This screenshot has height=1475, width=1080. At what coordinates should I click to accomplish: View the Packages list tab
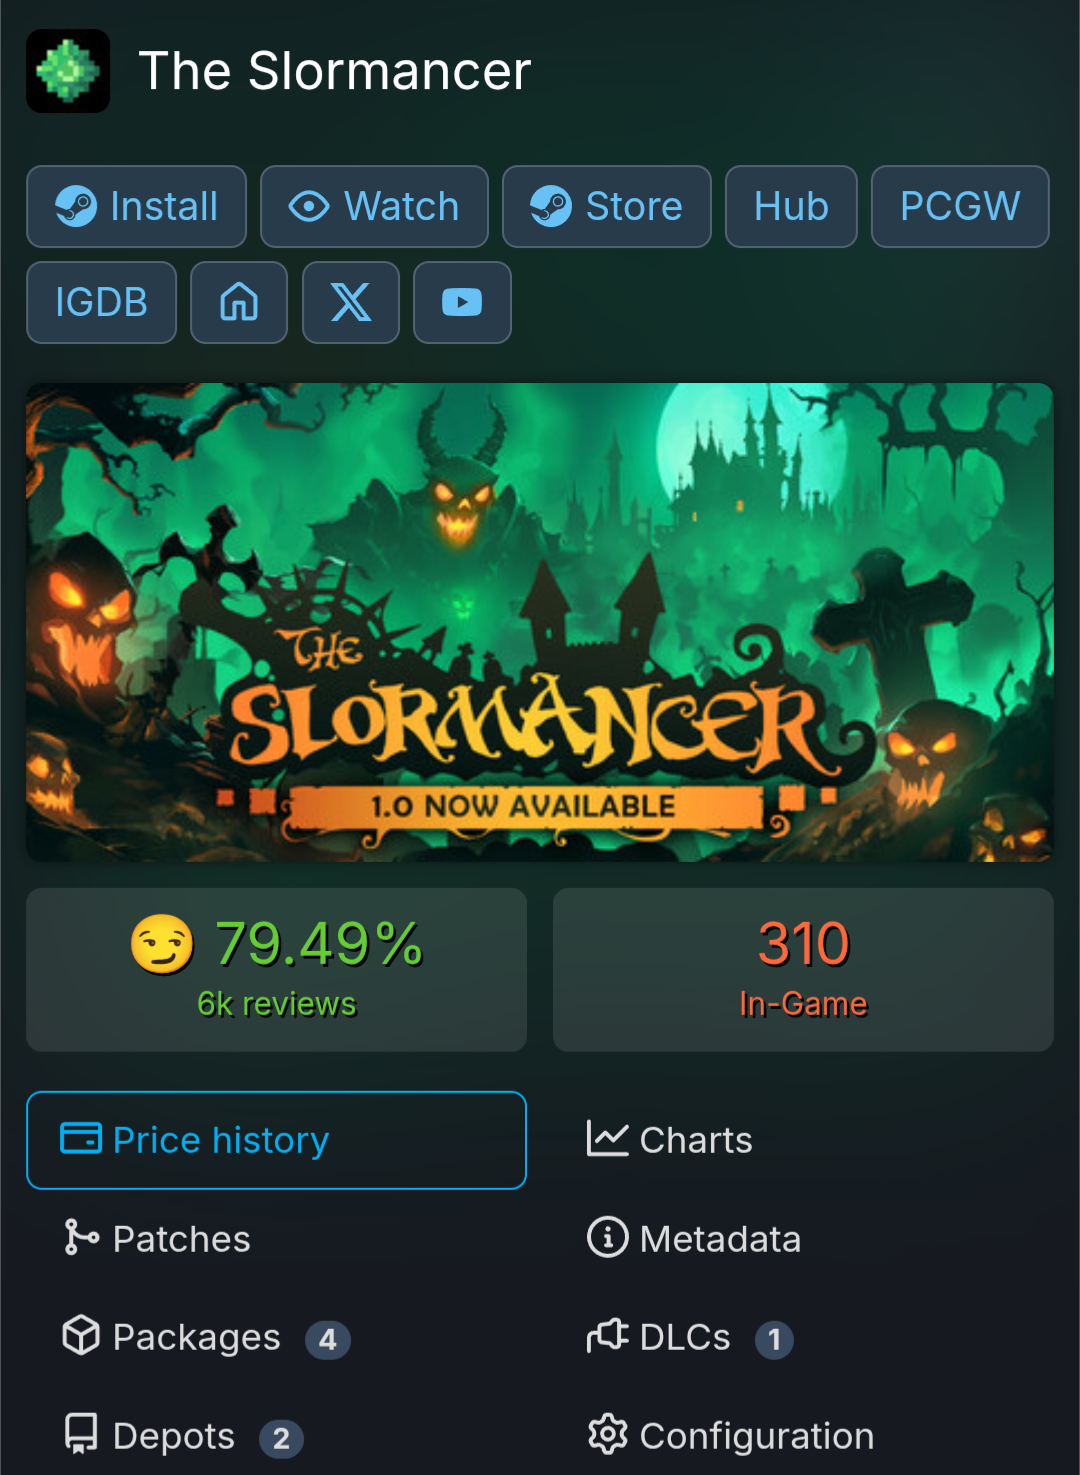click(x=276, y=1337)
